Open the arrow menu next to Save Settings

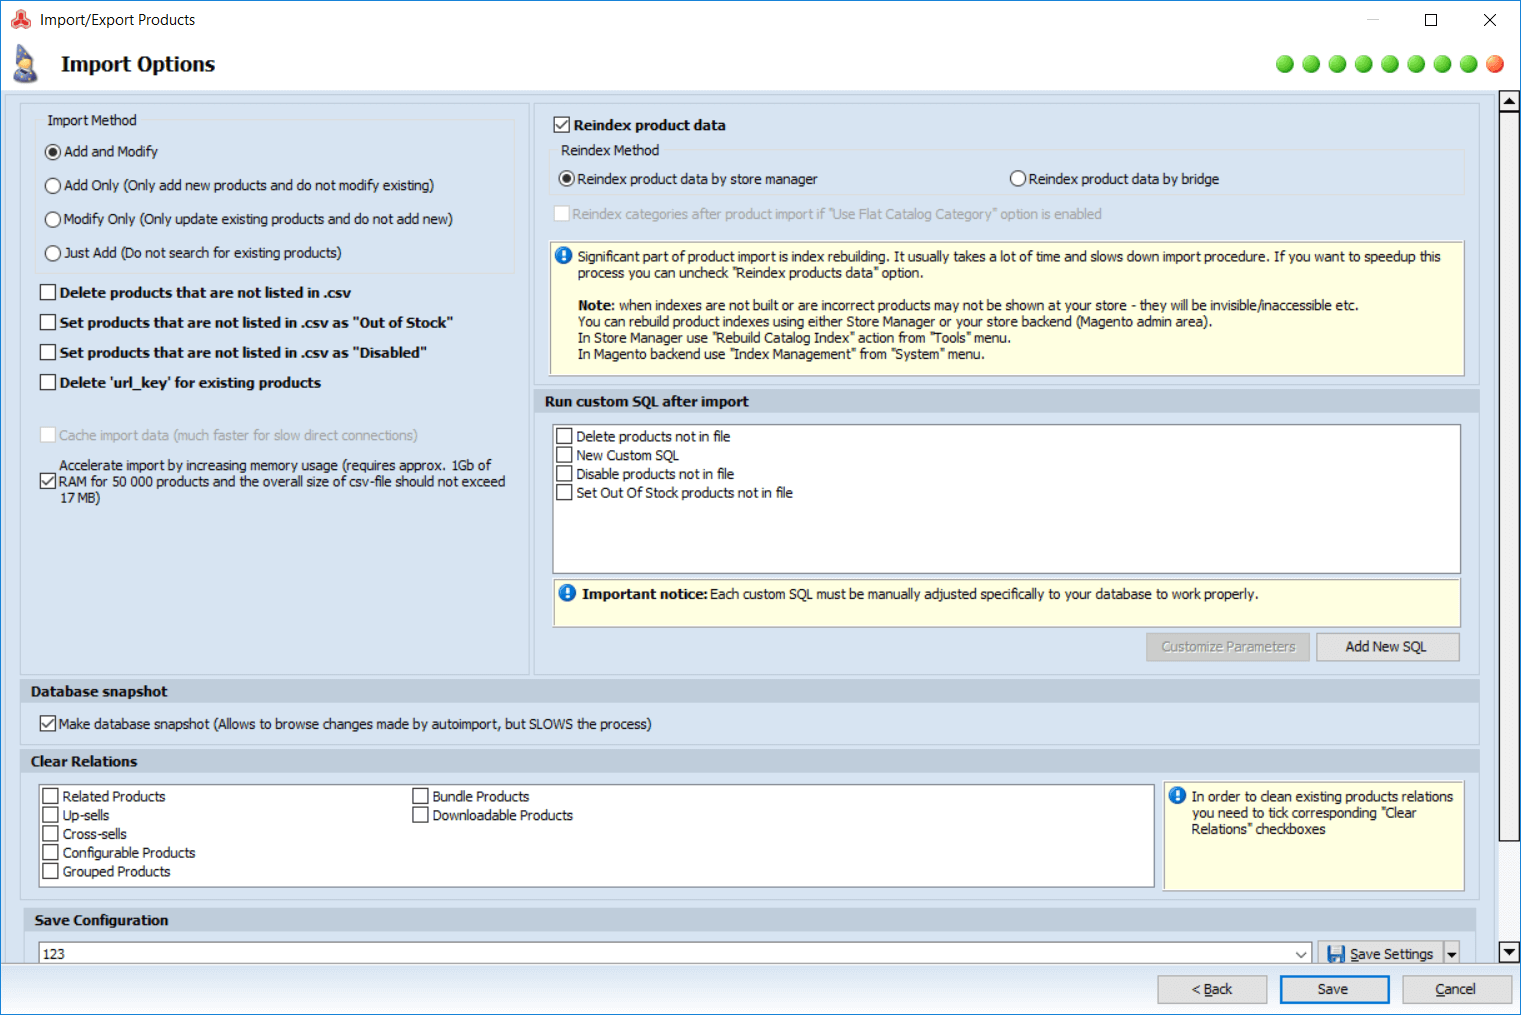(x=1452, y=954)
